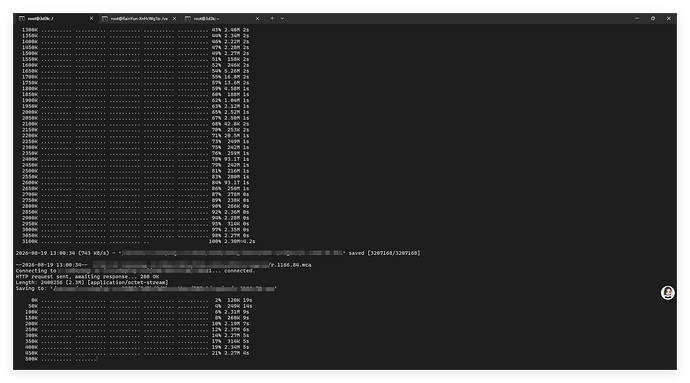Screen dimensions: 690x383
Task: Click the 'r.1166.84.mca' file name
Action: [x=291, y=265]
